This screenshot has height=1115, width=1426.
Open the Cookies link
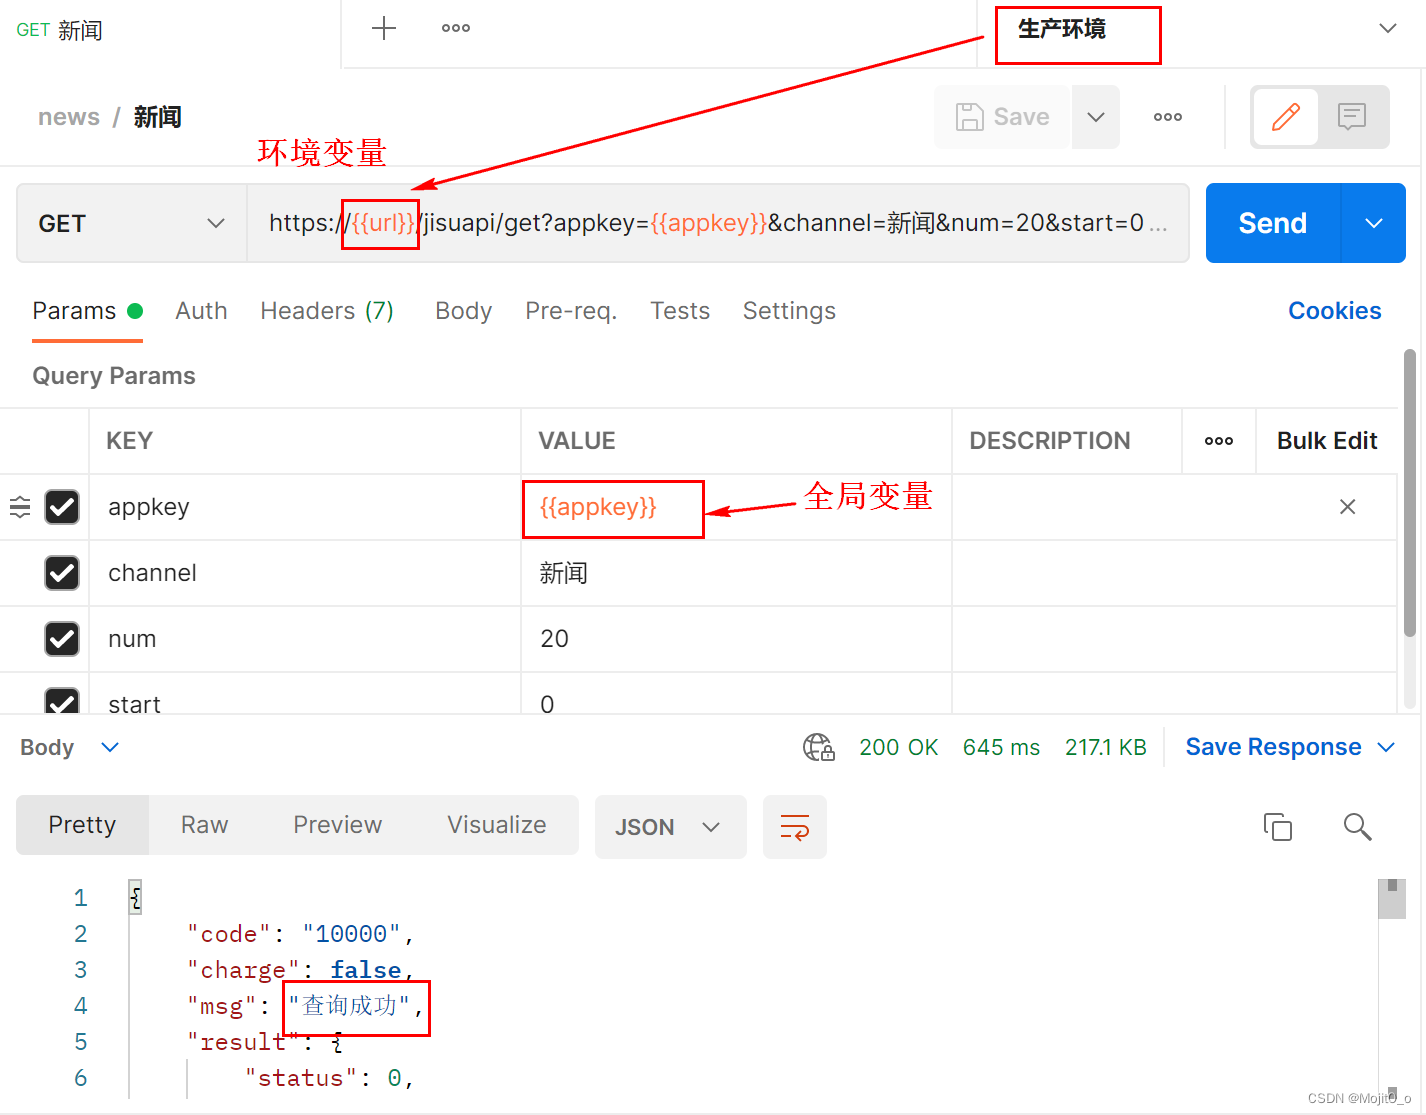[x=1334, y=311]
